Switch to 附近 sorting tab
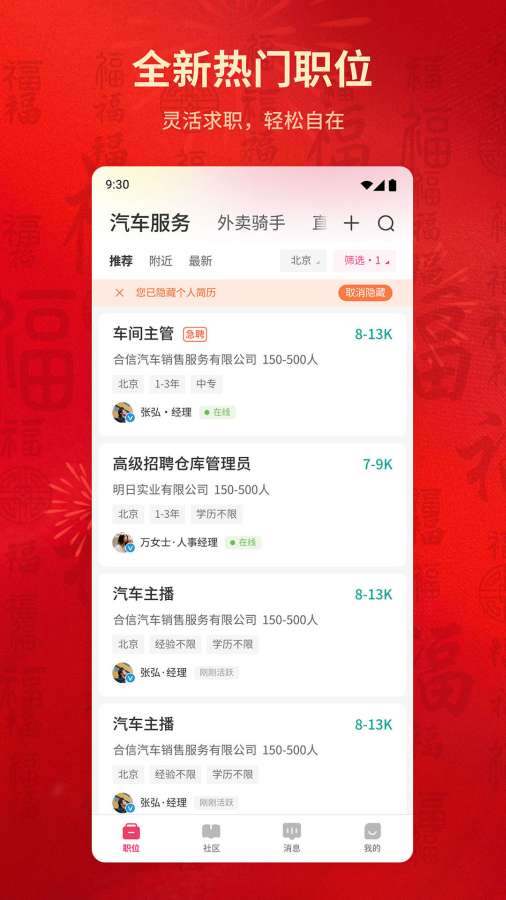This screenshot has height=900, width=506. [161, 261]
